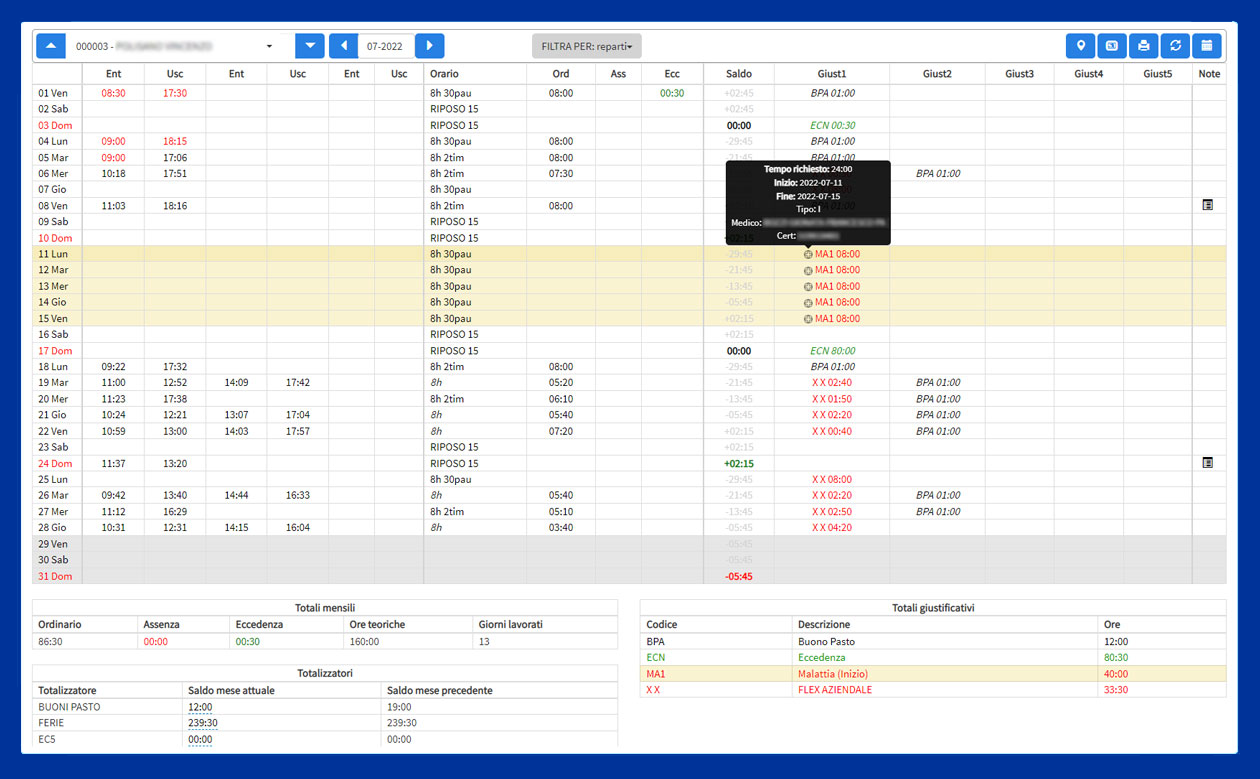The width and height of the screenshot is (1260, 779).
Task: Click Ord value 07:20 on 22 Ven
Action: click(561, 431)
